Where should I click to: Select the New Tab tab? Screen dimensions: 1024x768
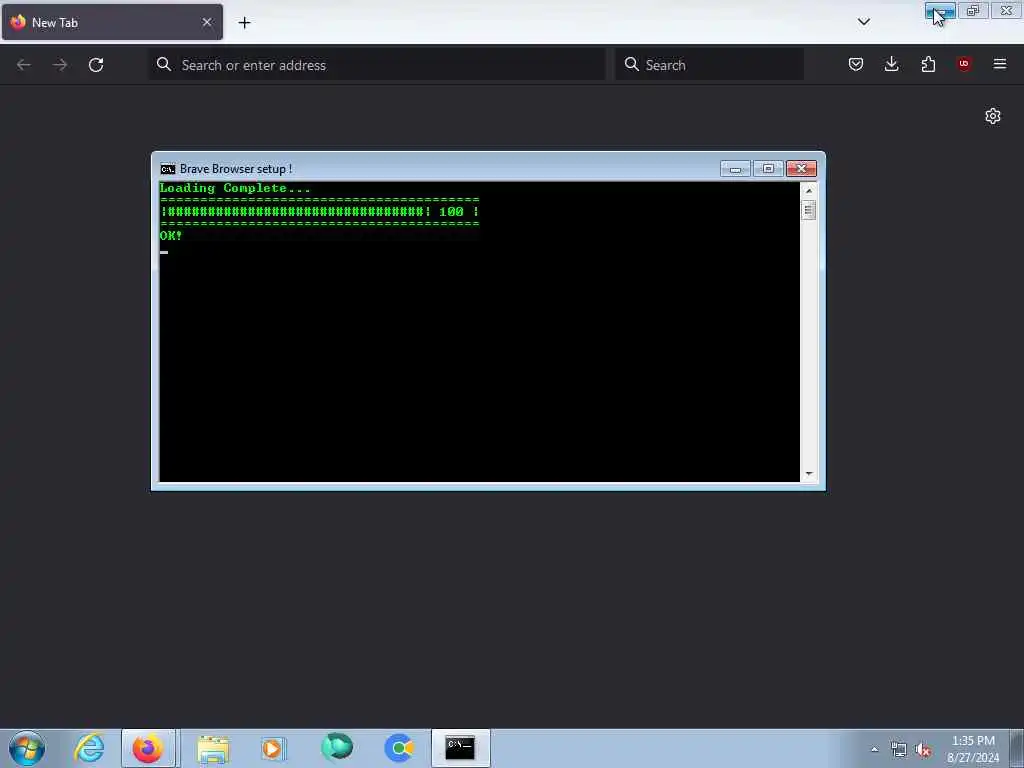click(x=112, y=22)
